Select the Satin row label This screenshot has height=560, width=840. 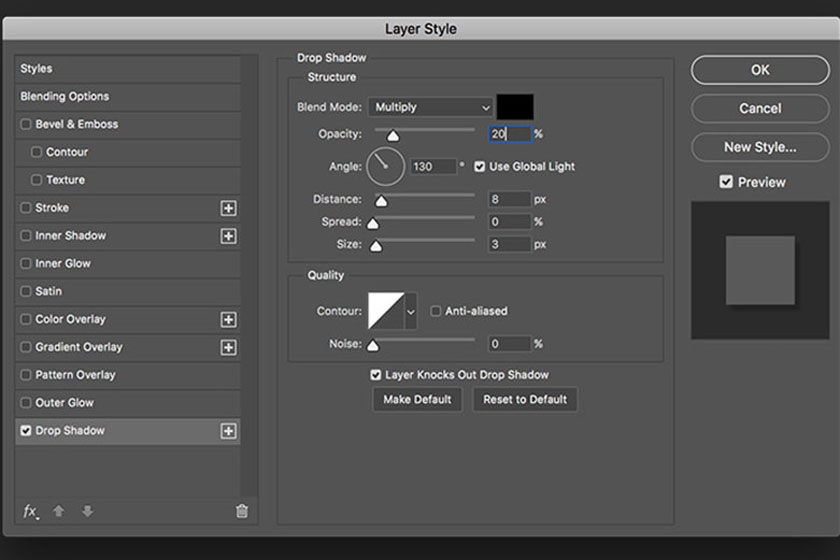(48, 292)
